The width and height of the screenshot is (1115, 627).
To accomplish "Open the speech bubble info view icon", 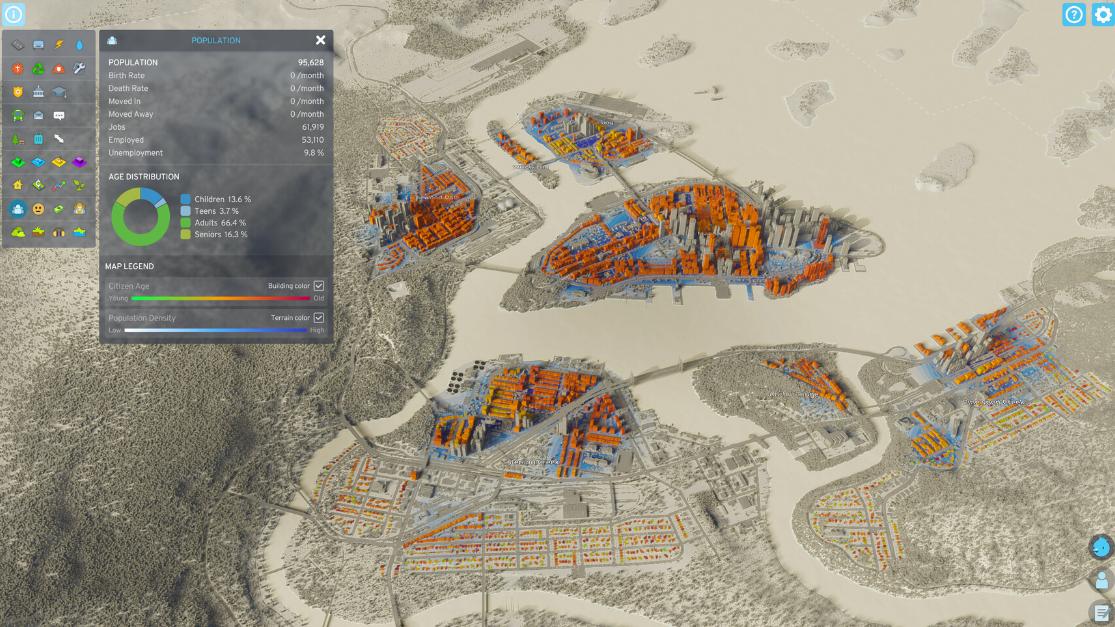I will 59,116.
